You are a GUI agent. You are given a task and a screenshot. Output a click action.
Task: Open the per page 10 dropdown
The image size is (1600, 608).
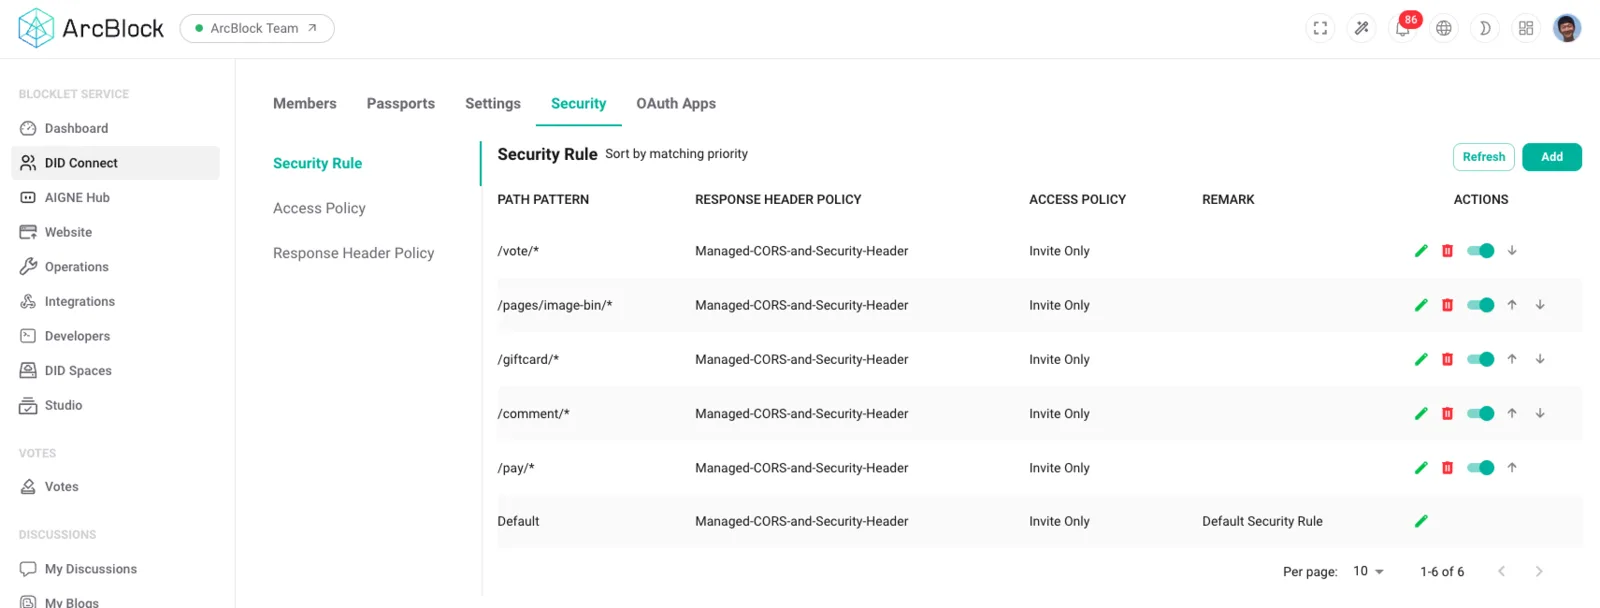point(1368,571)
